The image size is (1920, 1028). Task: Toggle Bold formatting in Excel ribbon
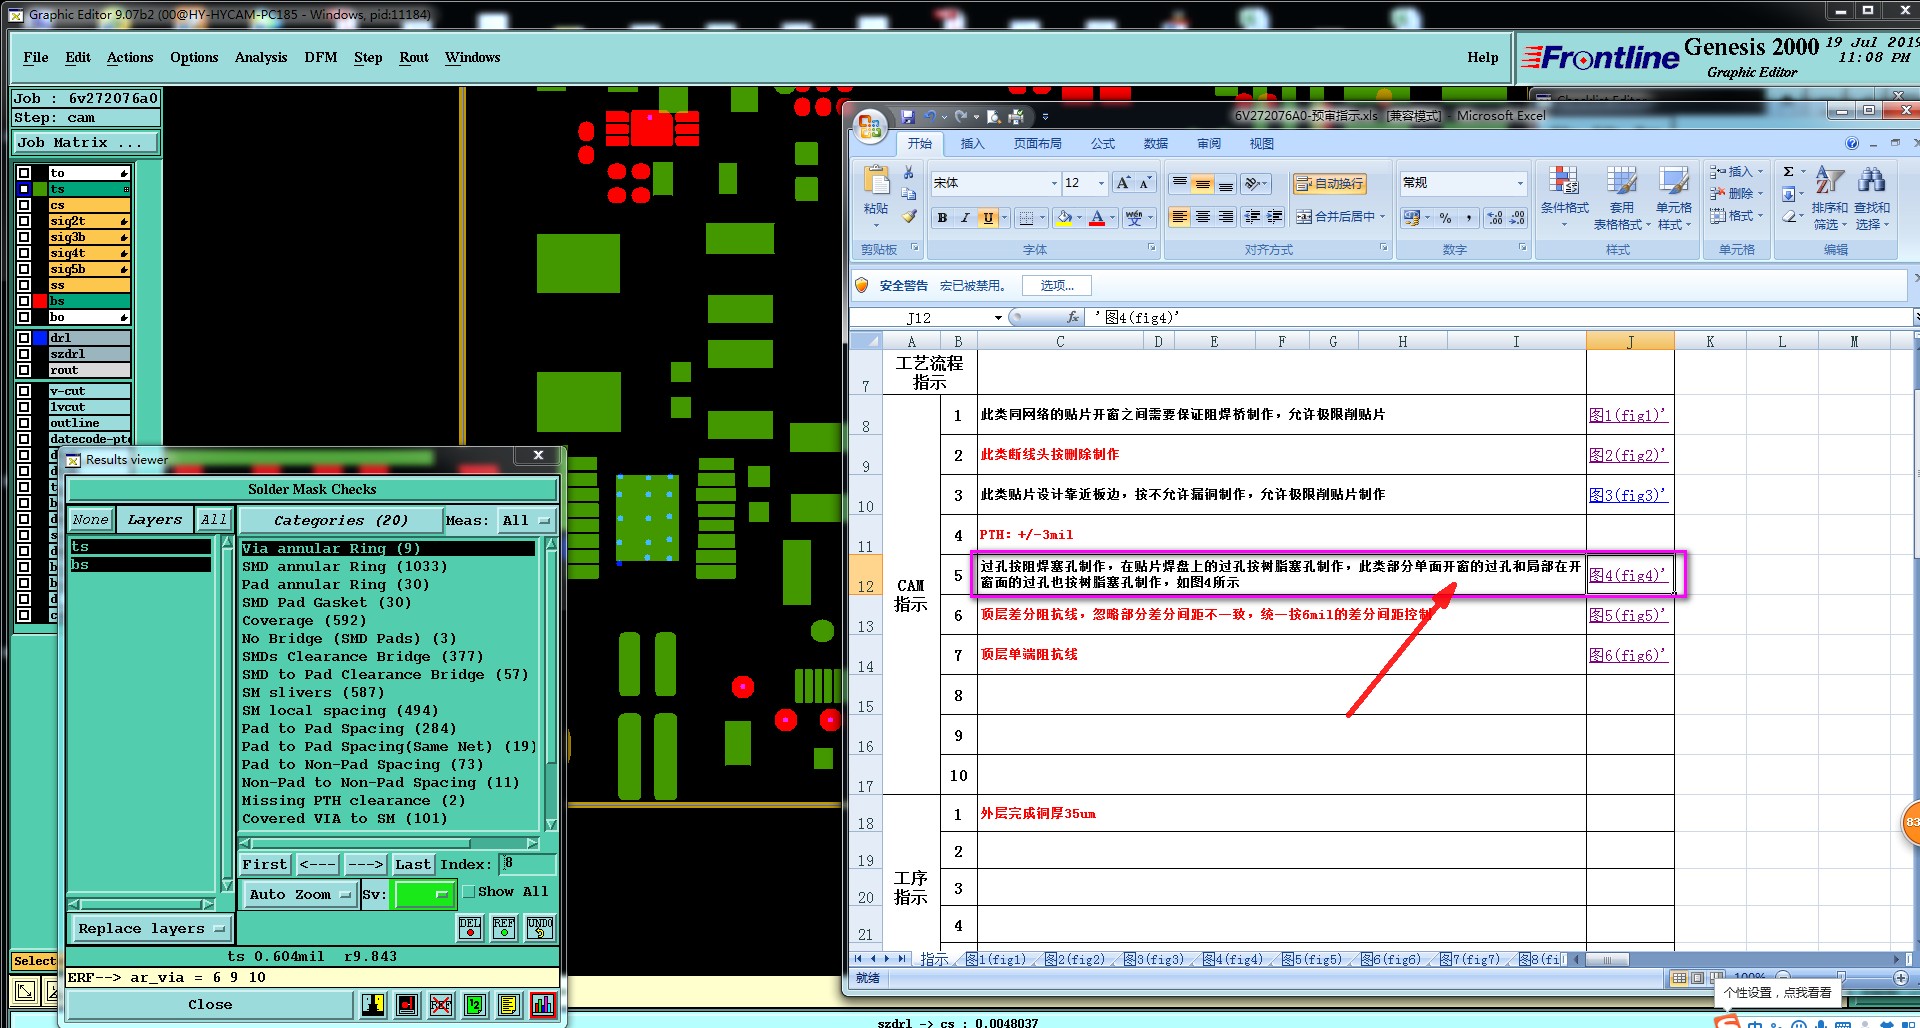click(x=942, y=217)
